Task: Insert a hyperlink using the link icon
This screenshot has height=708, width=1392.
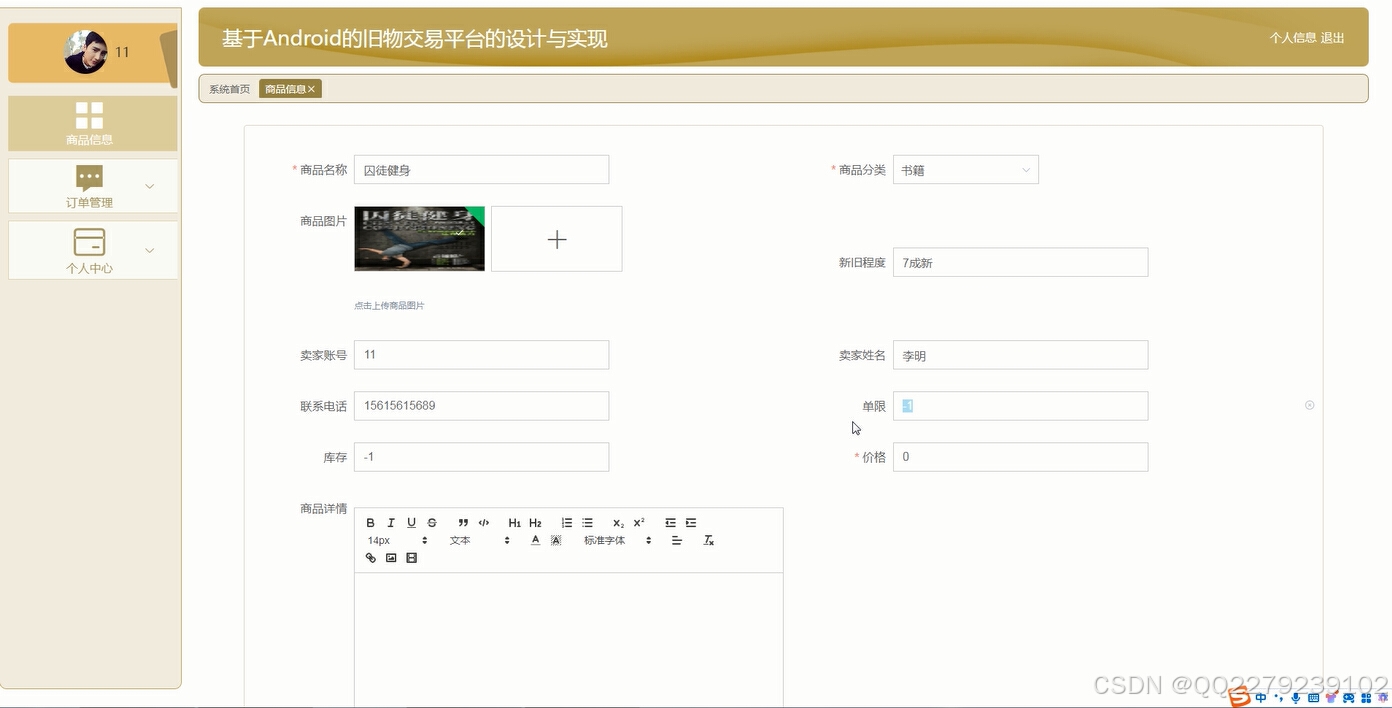Action: pyautogui.click(x=370, y=557)
